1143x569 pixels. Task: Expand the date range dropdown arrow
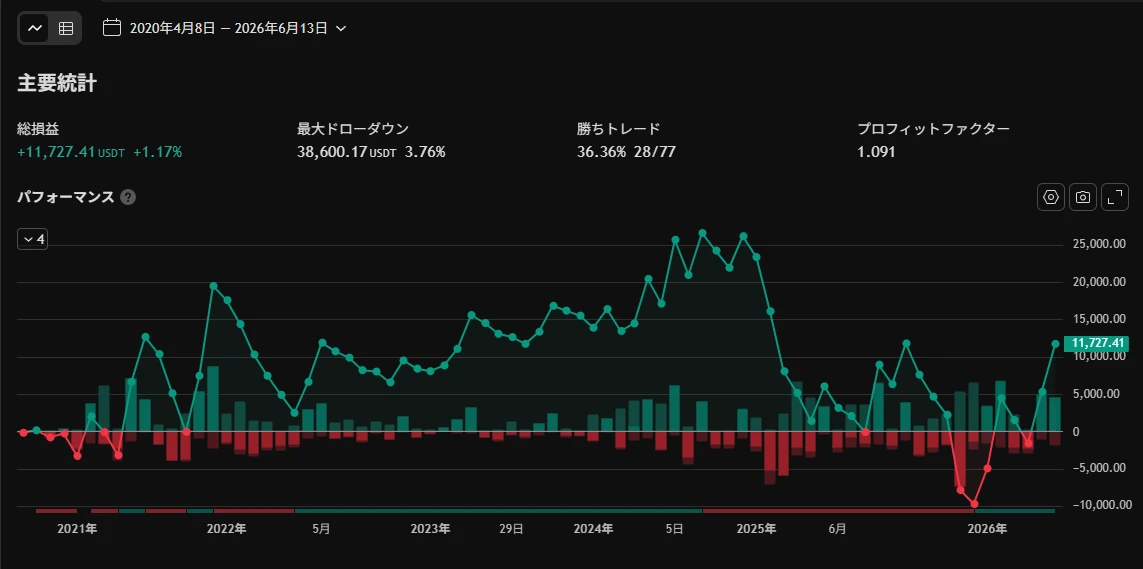coord(340,29)
